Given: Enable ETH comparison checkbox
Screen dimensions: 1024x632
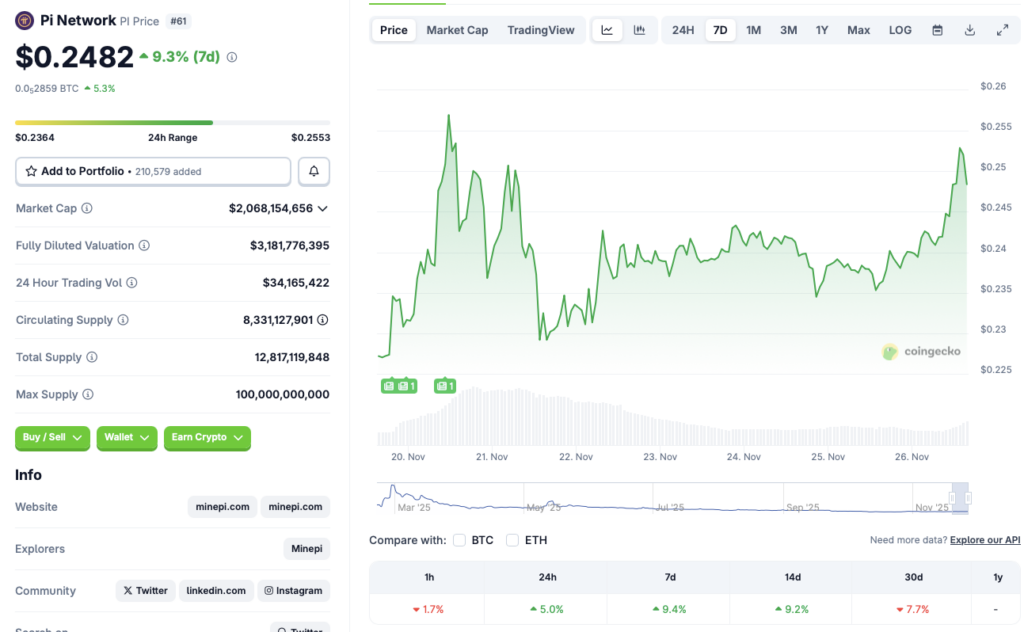Looking at the screenshot, I should pos(512,540).
